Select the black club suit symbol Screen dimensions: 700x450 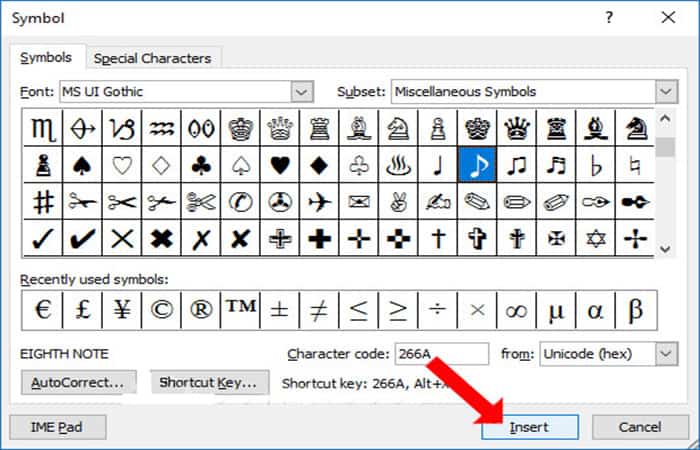click(x=201, y=165)
